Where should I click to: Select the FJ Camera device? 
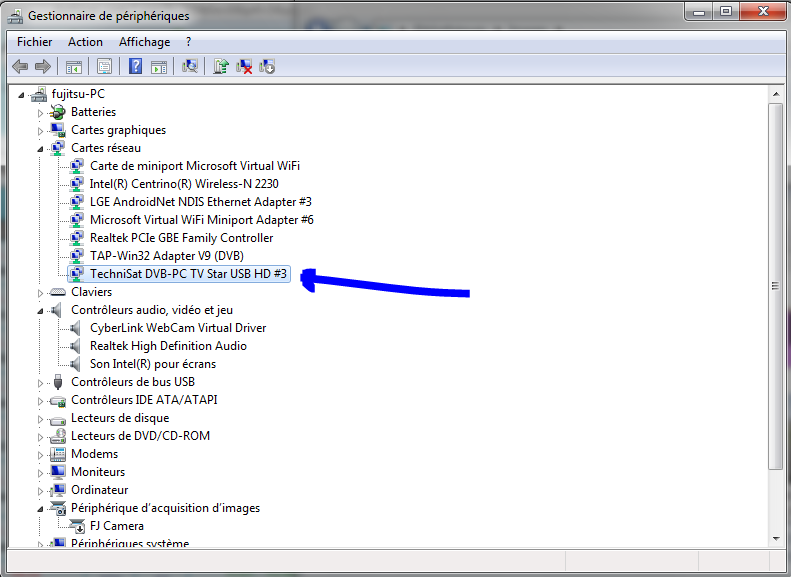pyautogui.click(x=116, y=526)
